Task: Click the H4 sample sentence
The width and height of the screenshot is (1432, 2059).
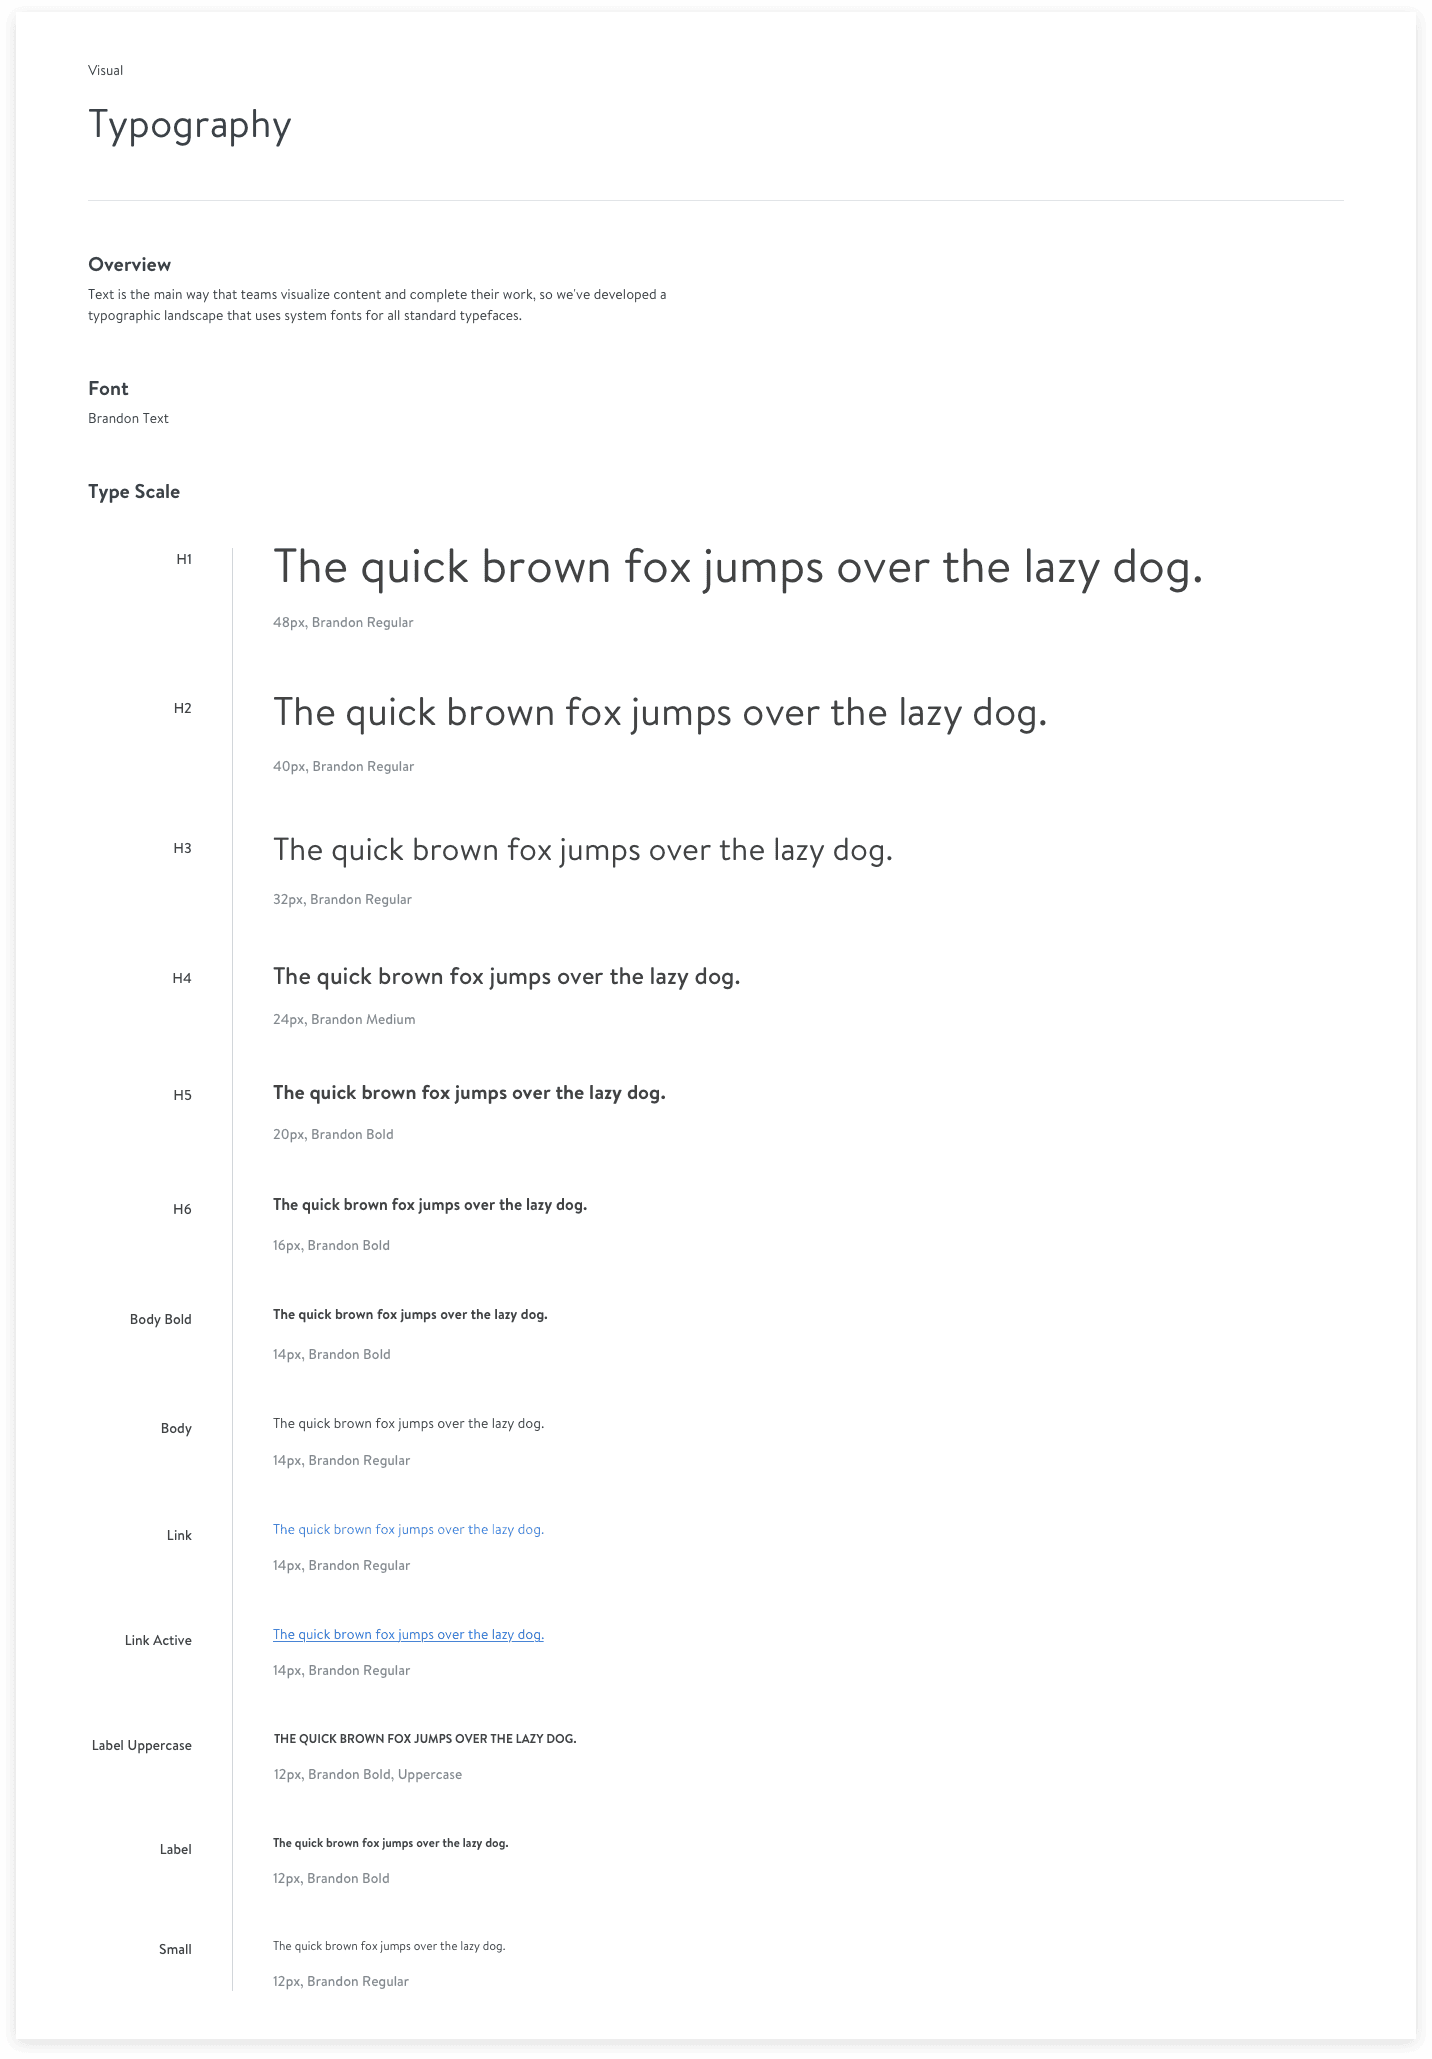Action: coord(507,977)
